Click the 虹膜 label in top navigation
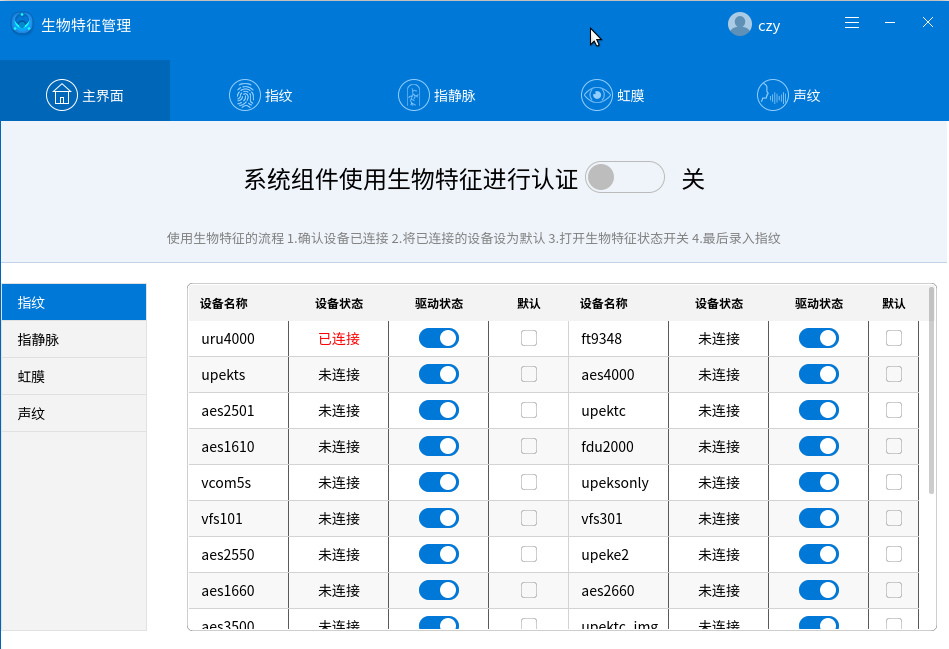Image resolution: width=949 pixels, height=649 pixels. click(x=631, y=96)
